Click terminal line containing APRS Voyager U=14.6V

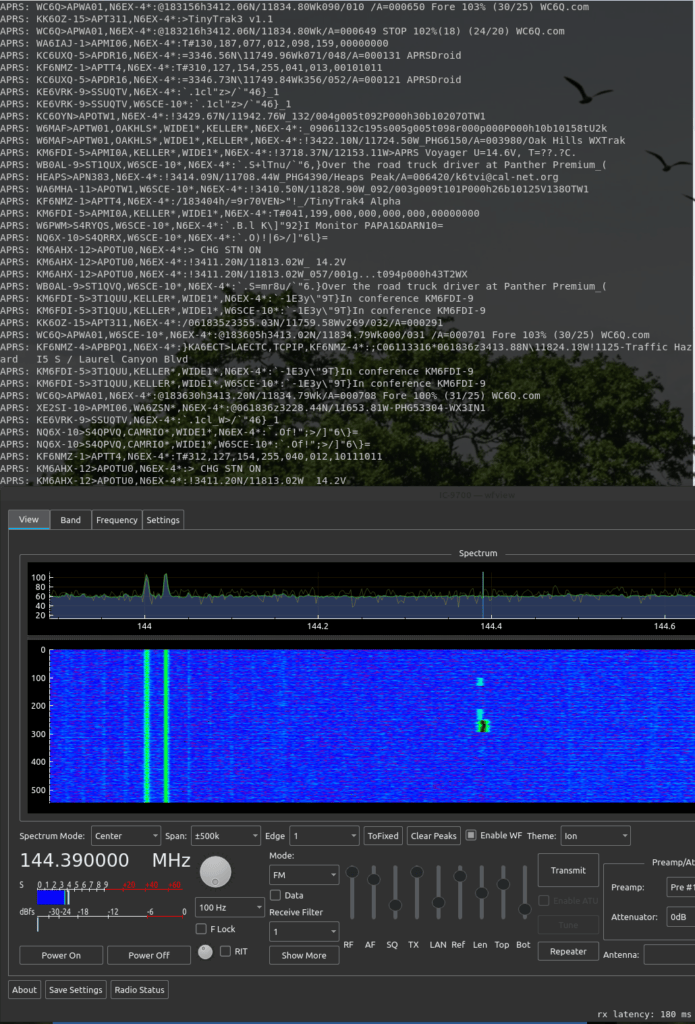click(x=288, y=153)
